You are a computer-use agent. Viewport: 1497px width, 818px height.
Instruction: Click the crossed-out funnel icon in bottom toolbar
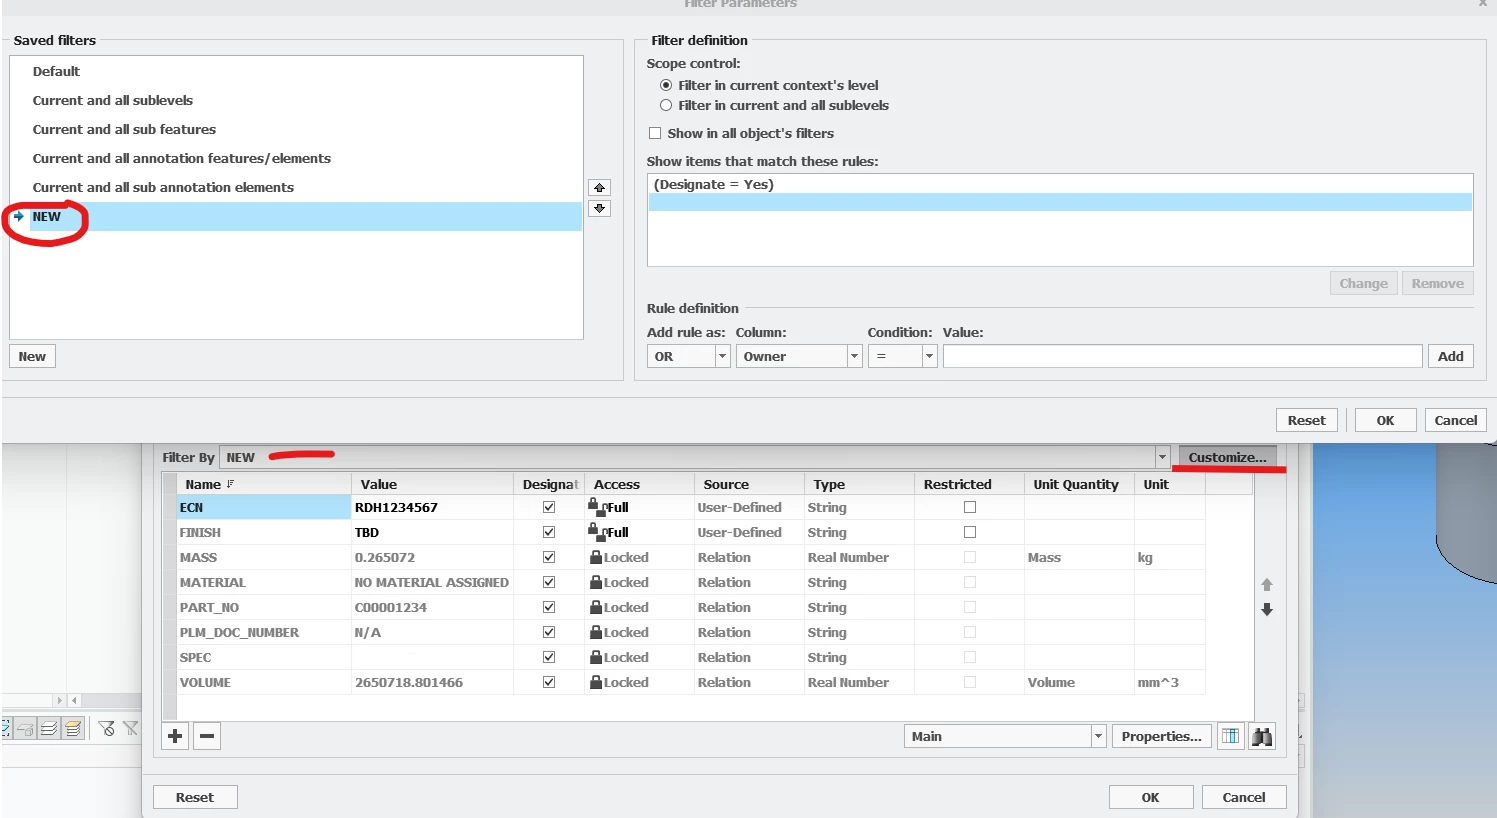(x=131, y=728)
